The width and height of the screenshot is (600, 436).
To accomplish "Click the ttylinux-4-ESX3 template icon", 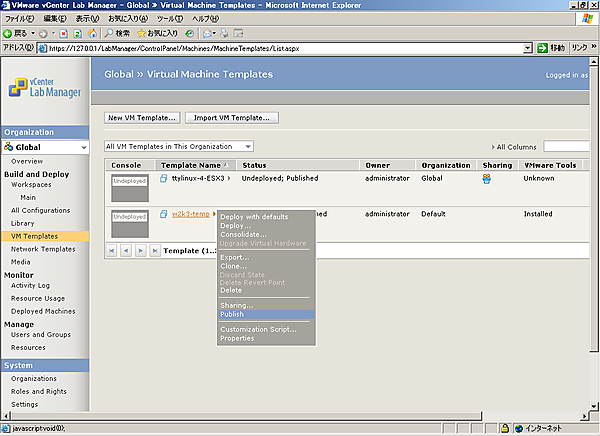I will point(164,179).
